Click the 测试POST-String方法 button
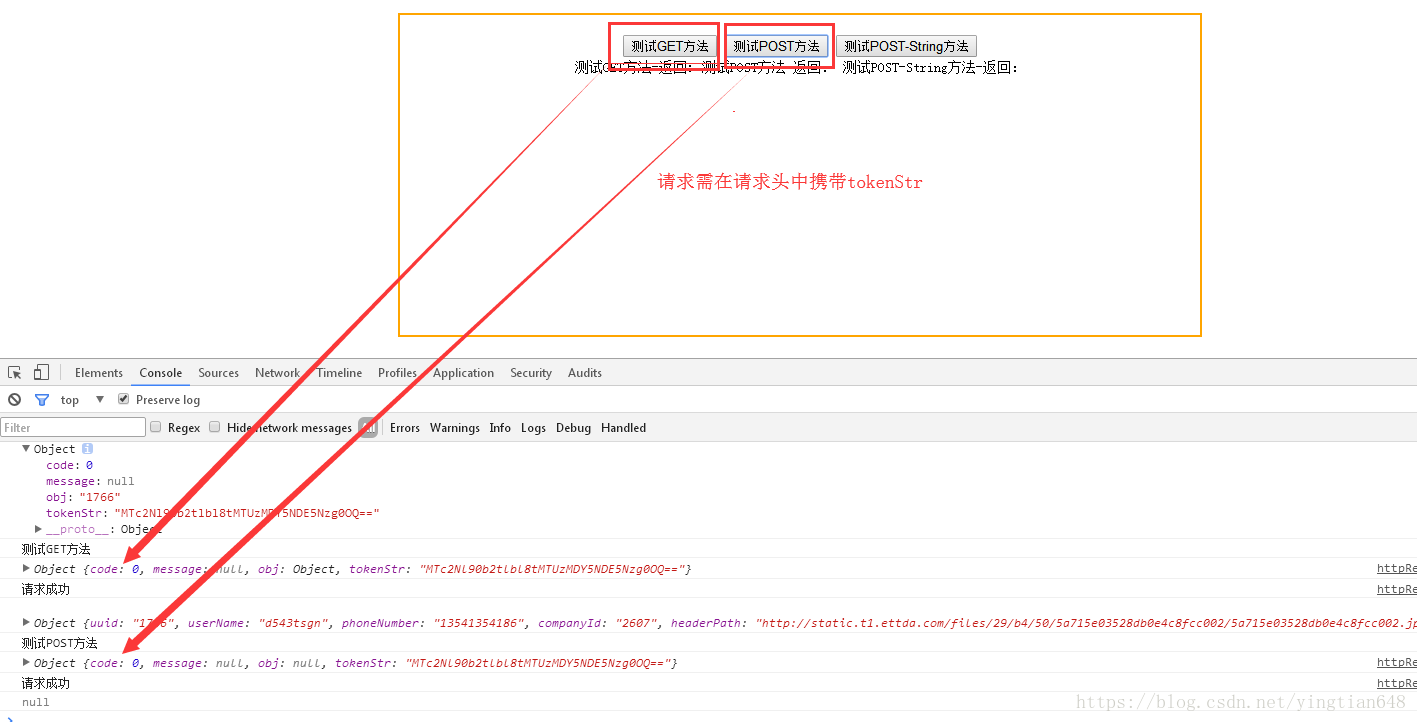Screen dimensions: 1417x722 tap(906, 46)
